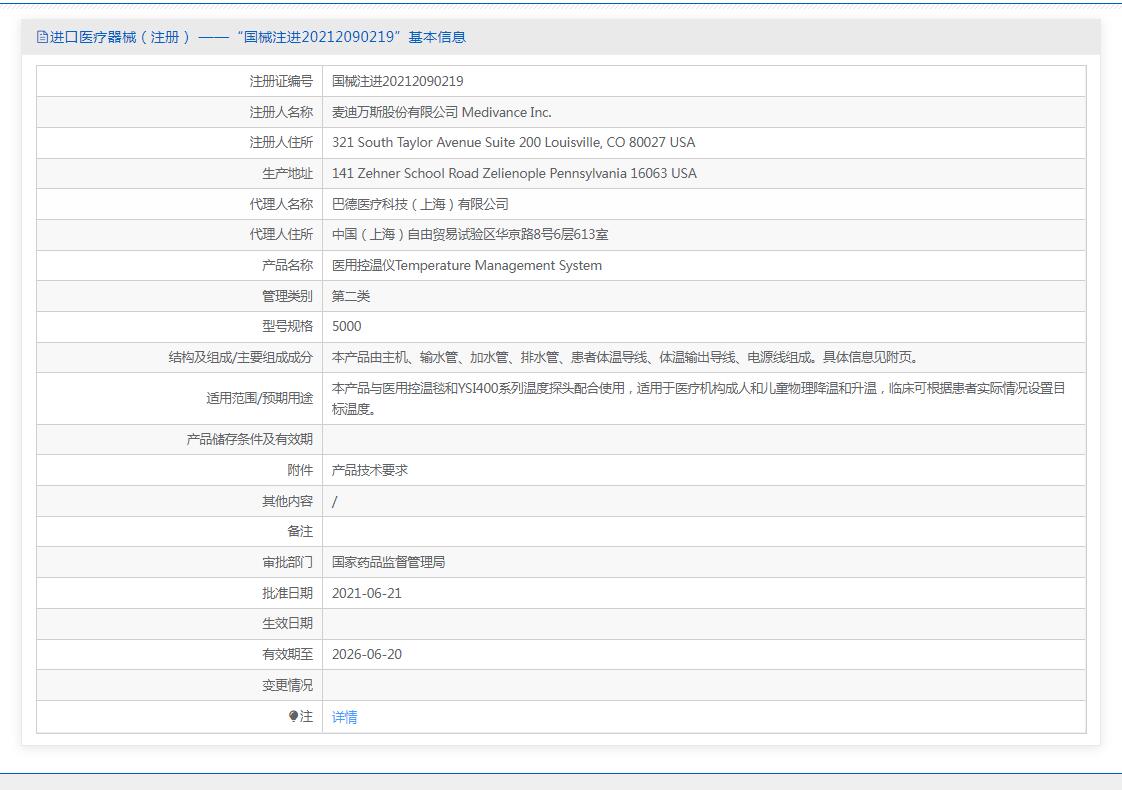Select the 321 South Taylor Avenue address

(513, 142)
